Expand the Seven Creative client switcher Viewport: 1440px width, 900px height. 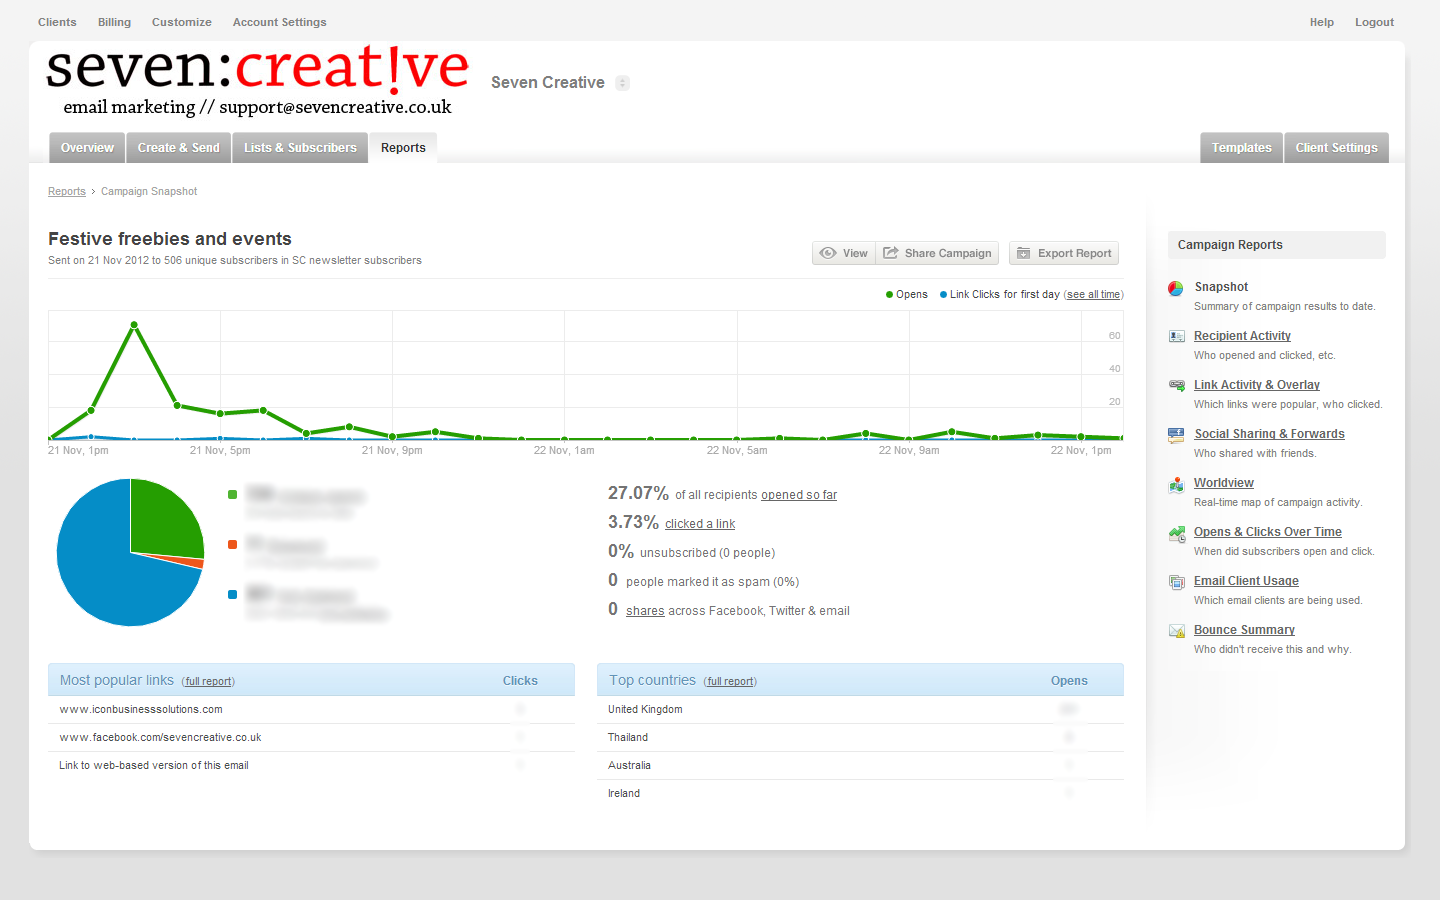[622, 83]
